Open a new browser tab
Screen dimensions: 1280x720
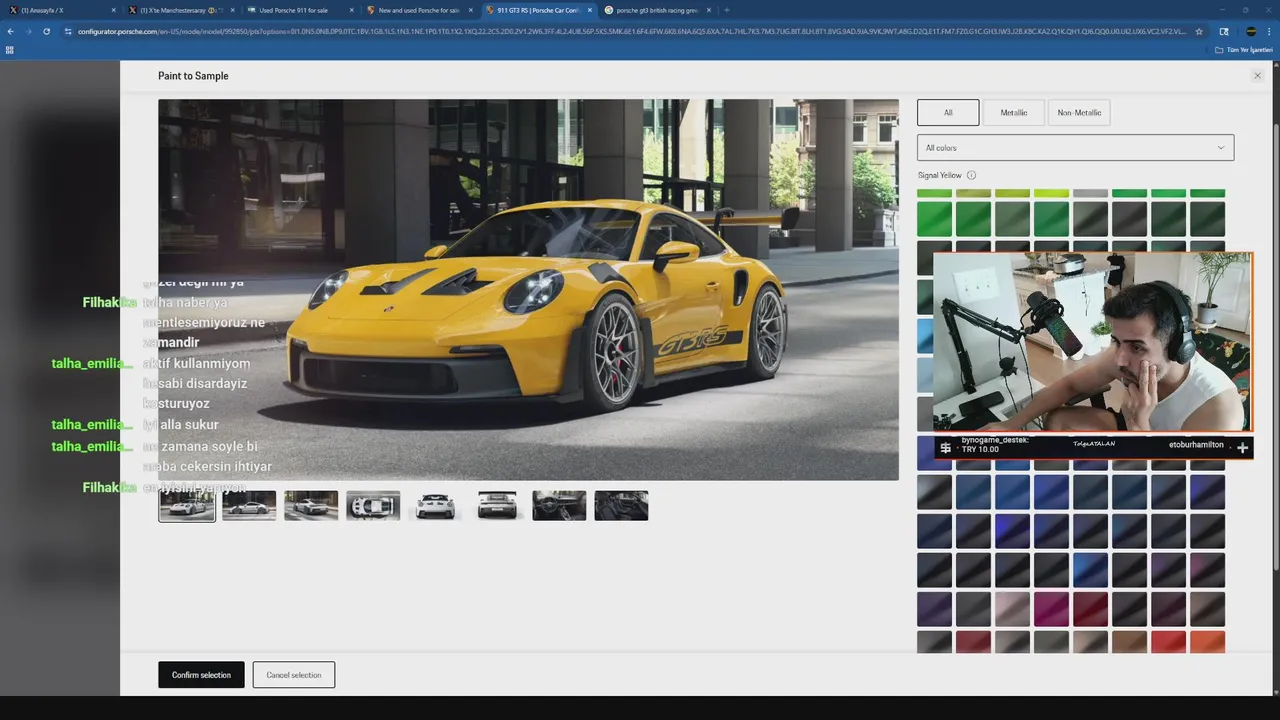click(x=726, y=10)
